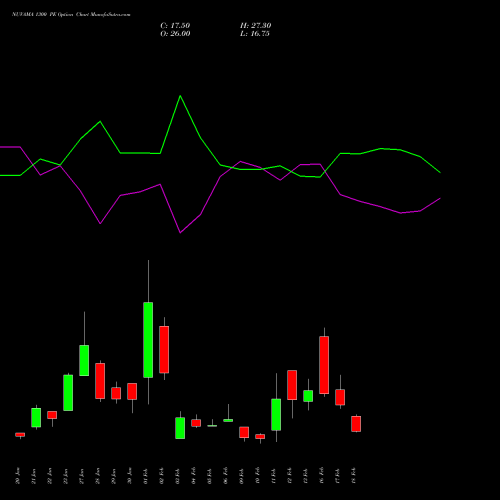Click the high value H: 27.30
The image size is (500, 500).
tap(255, 26)
